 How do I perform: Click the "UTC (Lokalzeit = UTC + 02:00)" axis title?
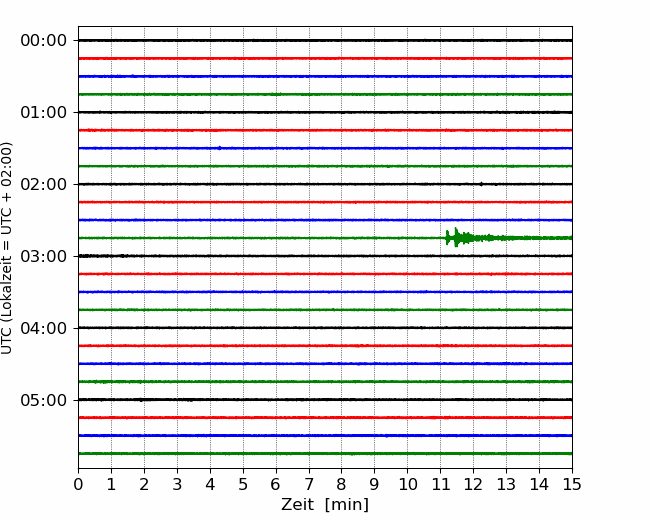point(7,248)
